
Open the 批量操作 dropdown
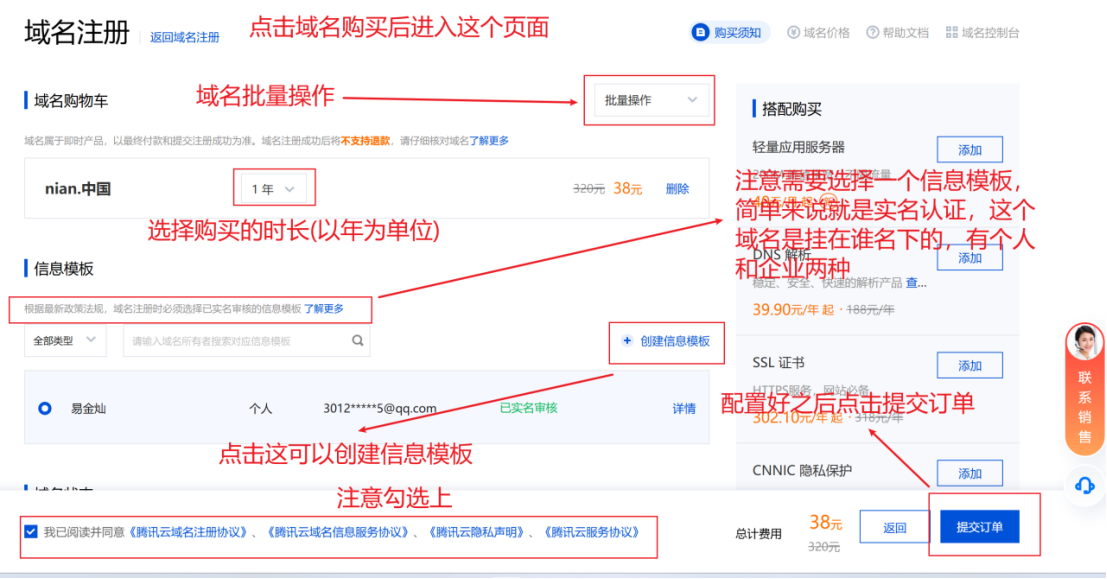click(650, 100)
